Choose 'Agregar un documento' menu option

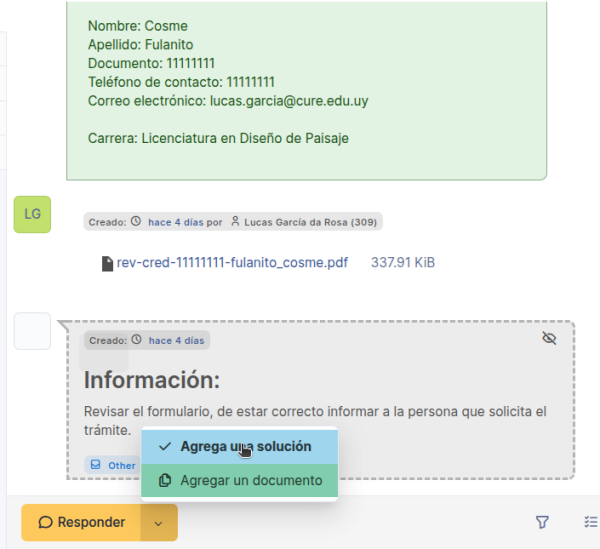pos(240,481)
